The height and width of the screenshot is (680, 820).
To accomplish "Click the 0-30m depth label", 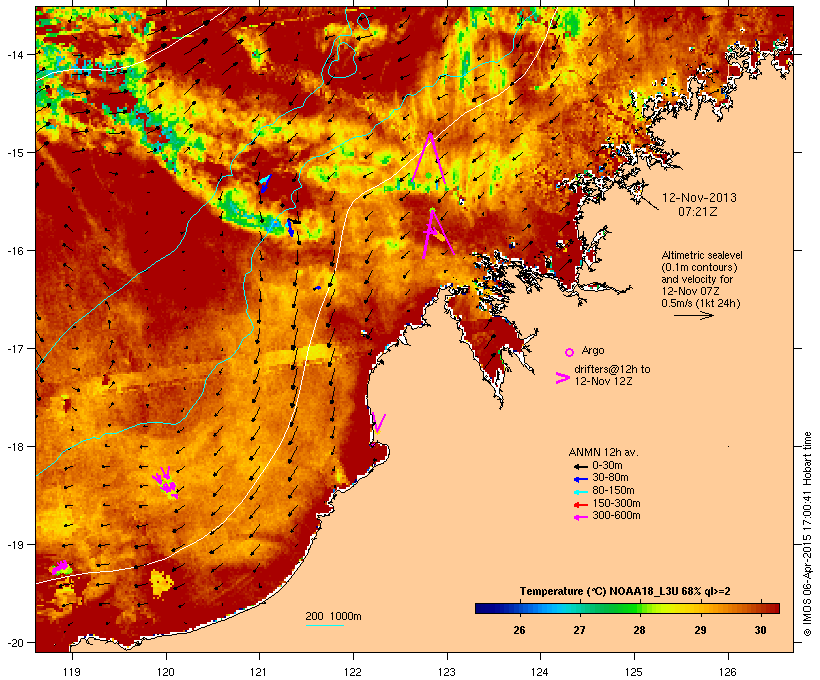I will (x=607, y=466).
